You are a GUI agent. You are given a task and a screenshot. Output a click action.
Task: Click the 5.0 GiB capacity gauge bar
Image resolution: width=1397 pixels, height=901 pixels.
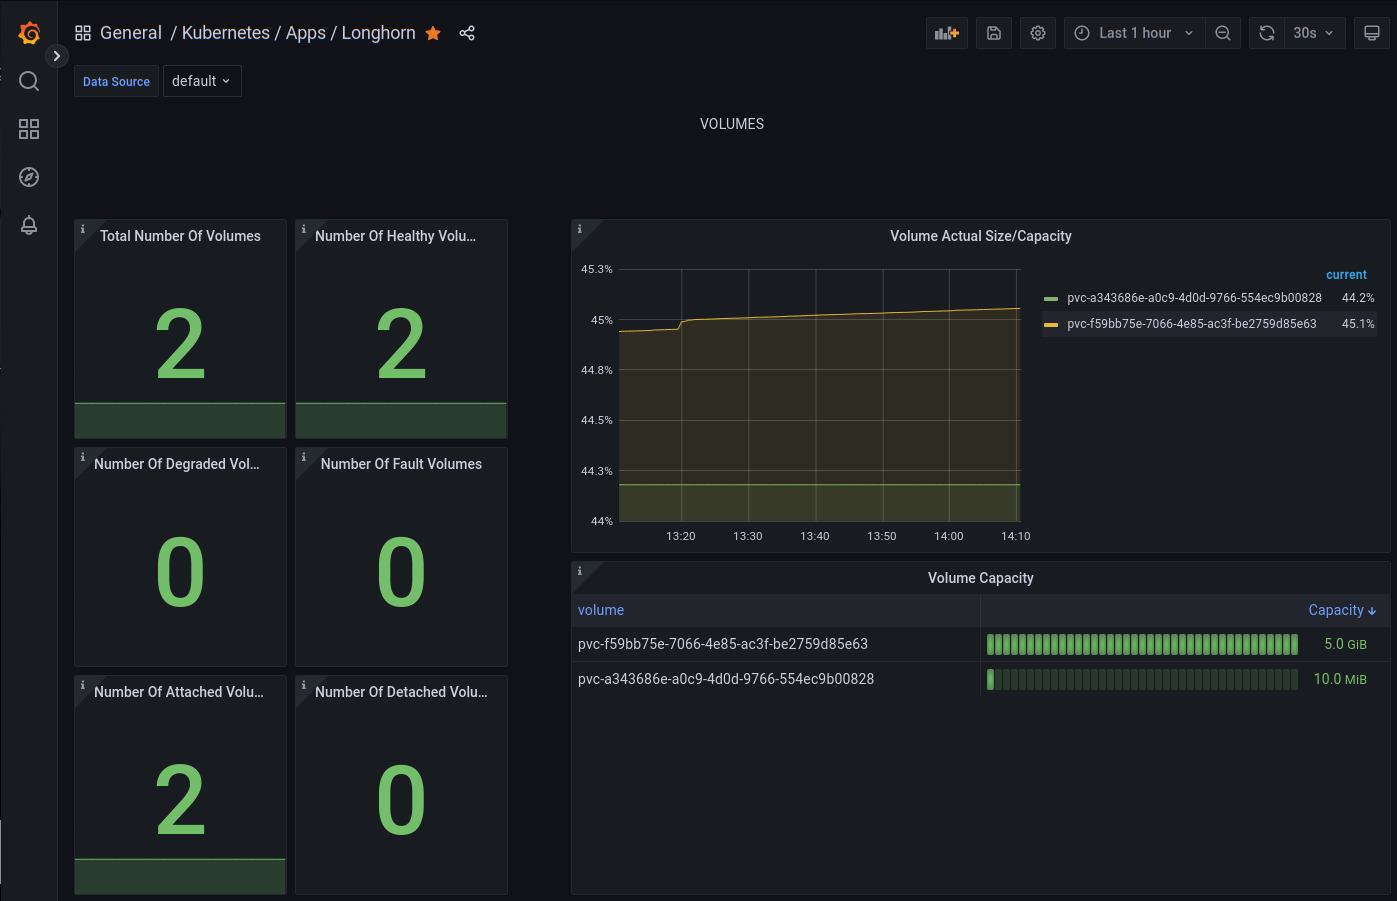click(1142, 644)
